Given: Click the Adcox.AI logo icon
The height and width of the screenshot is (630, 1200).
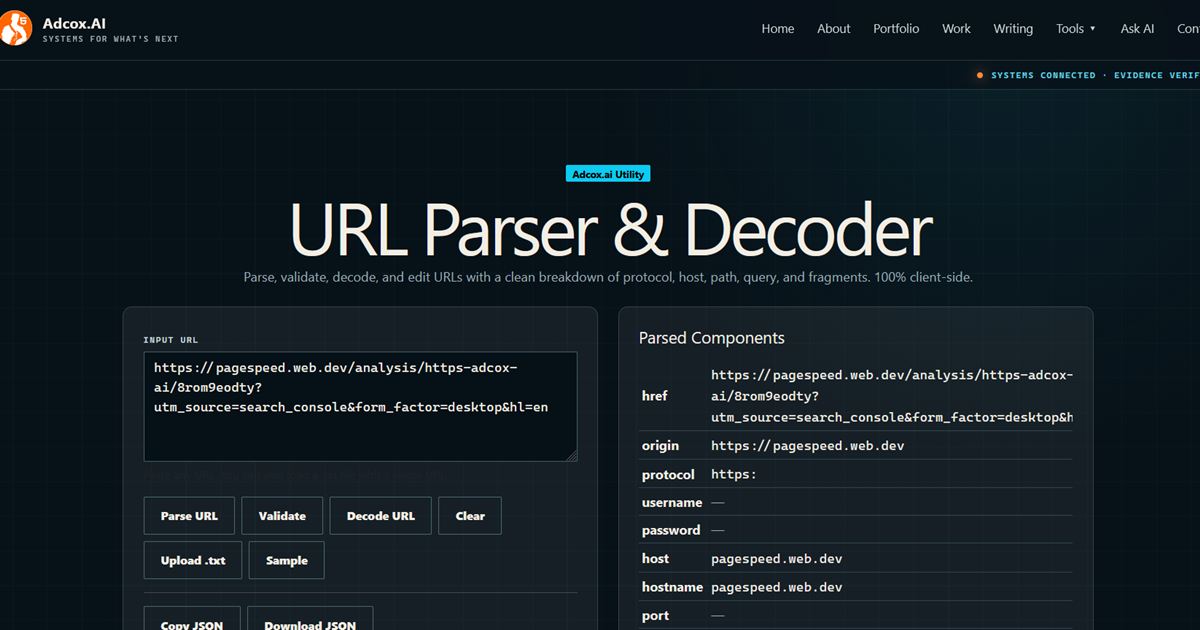Looking at the screenshot, I should coord(17,28).
